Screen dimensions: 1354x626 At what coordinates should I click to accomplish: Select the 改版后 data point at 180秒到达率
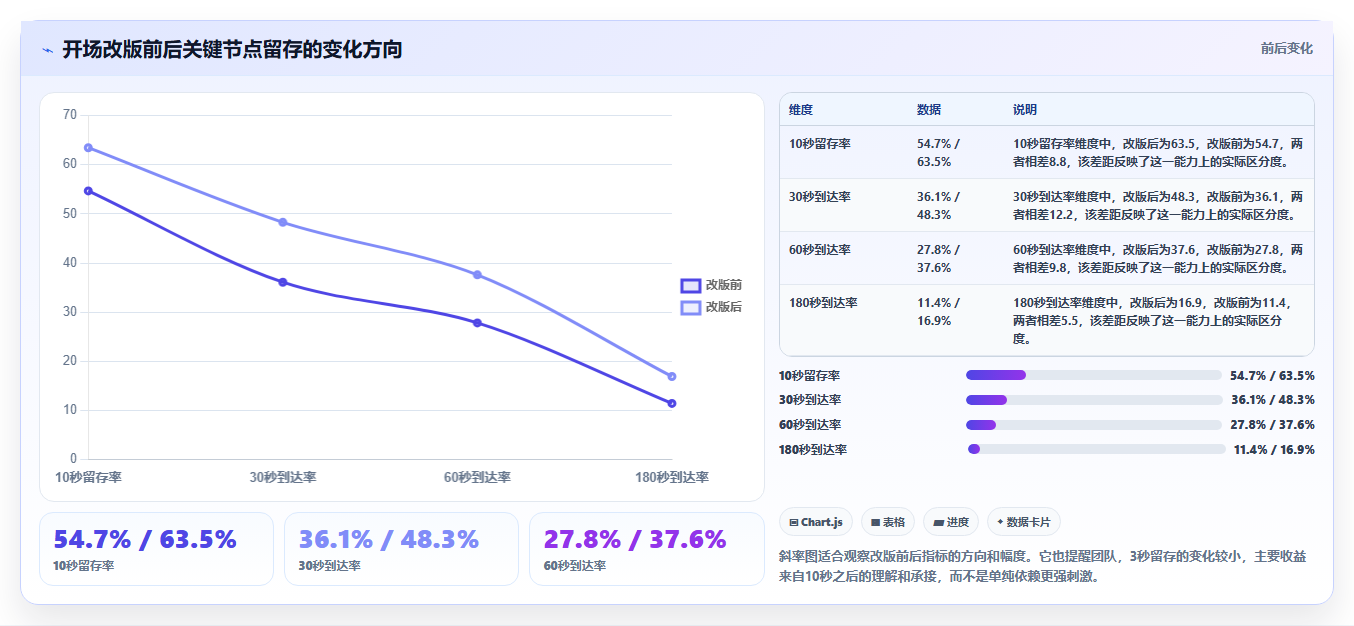coord(672,376)
